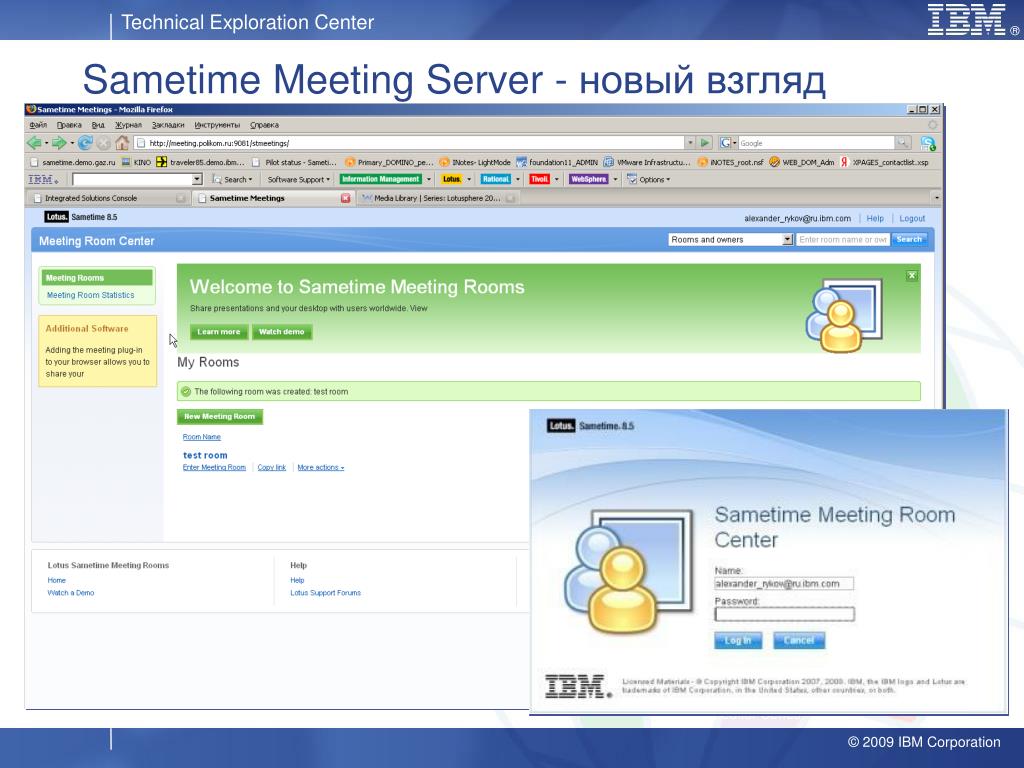This screenshot has height=768, width=1024.
Task: Click the Google search engine icon
Action: [x=725, y=142]
